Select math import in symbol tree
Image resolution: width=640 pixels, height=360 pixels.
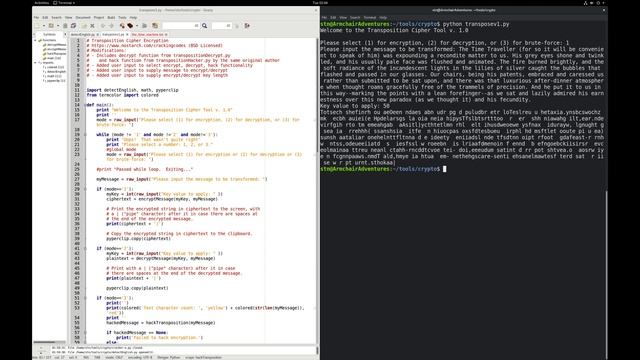coord(52,76)
